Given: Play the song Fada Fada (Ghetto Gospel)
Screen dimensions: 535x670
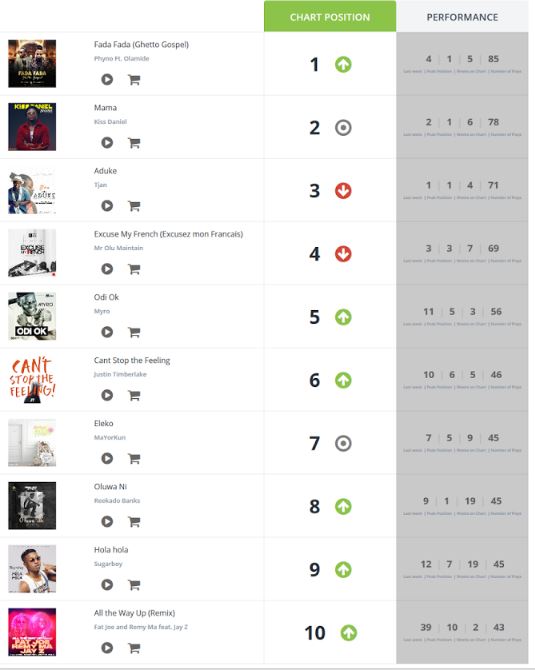Looking at the screenshot, I should pos(107,79).
